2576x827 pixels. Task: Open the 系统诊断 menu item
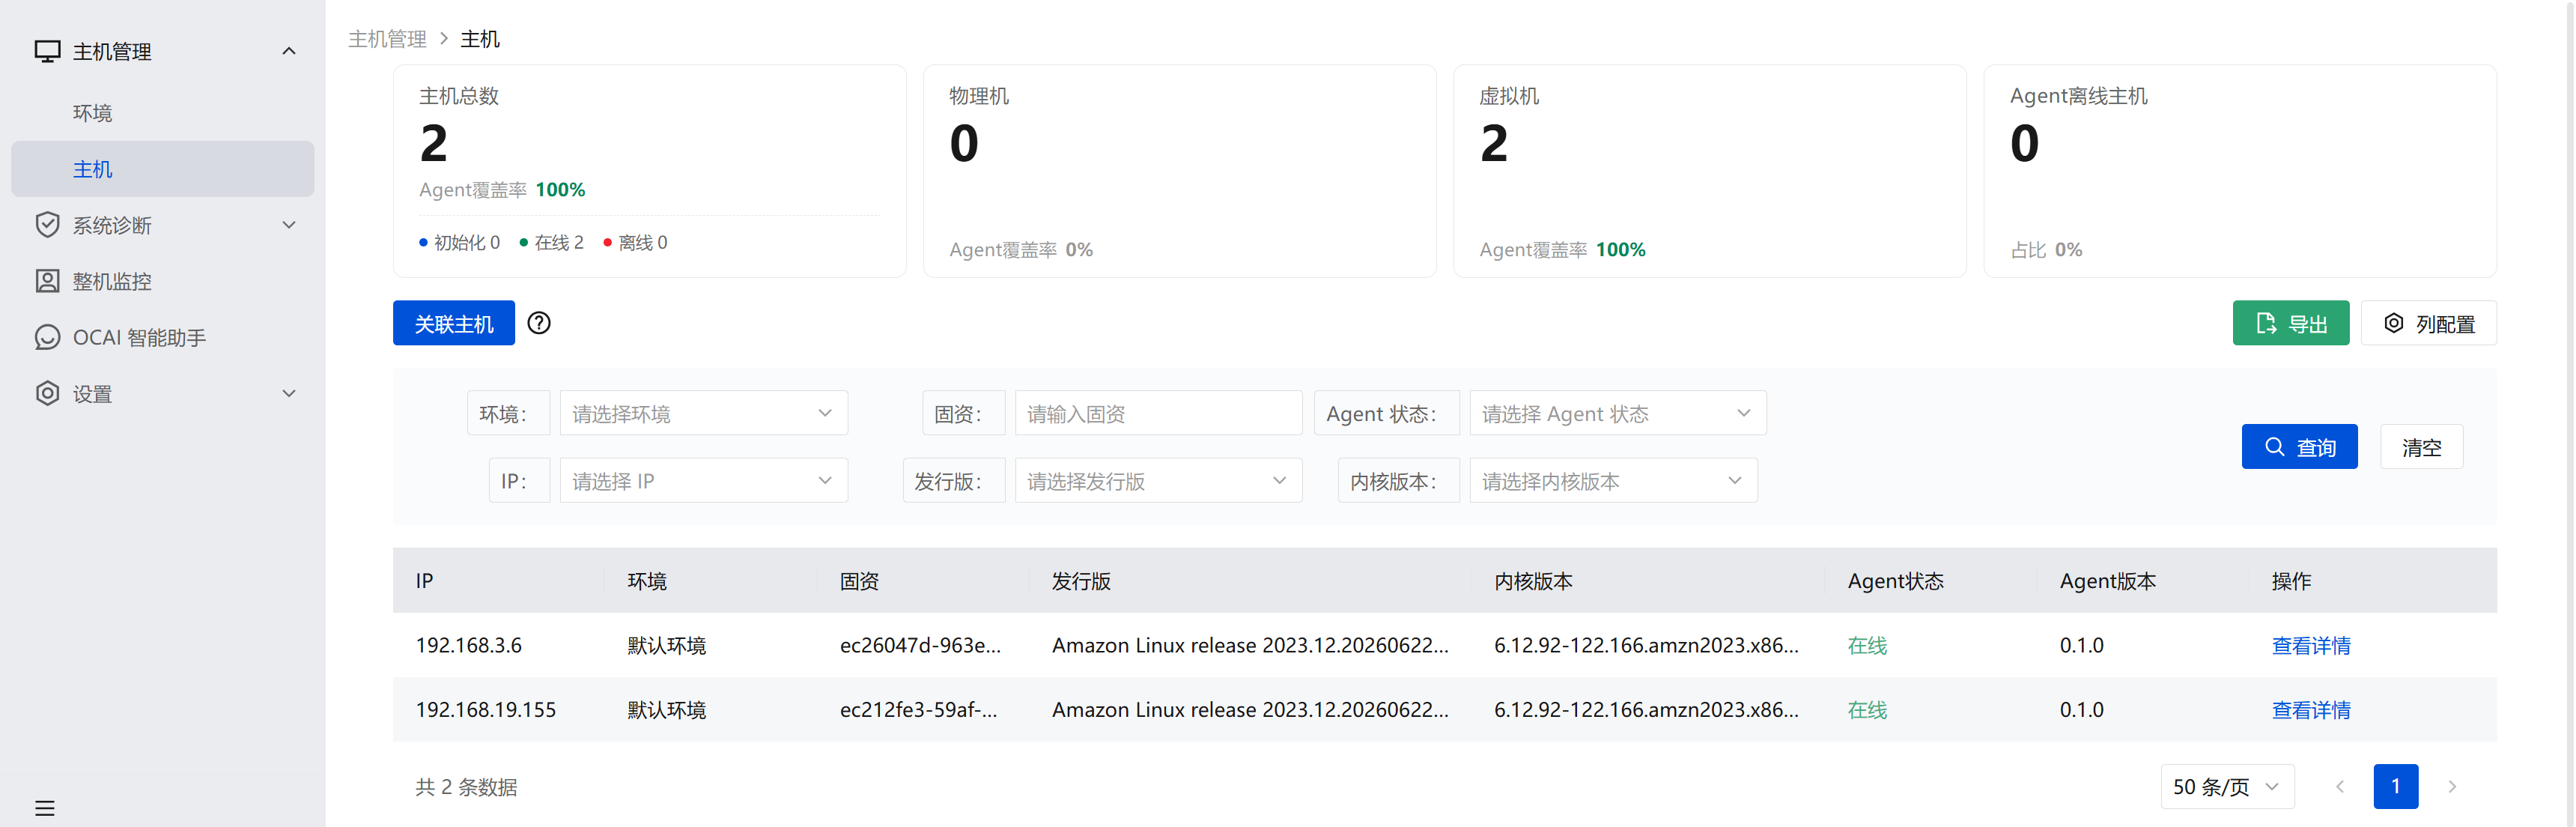(x=162, y=225)
